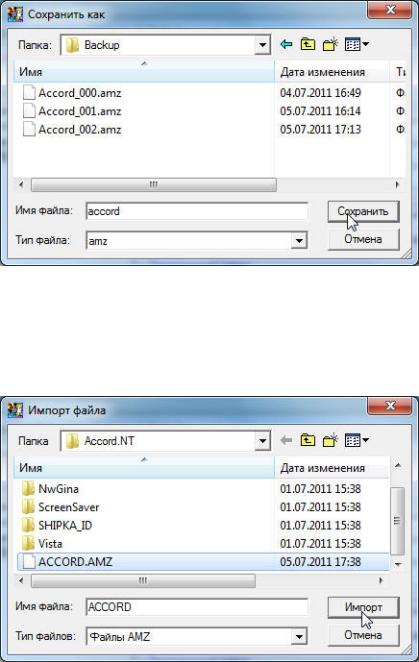Expand the Backup folder dropdown

263,45
